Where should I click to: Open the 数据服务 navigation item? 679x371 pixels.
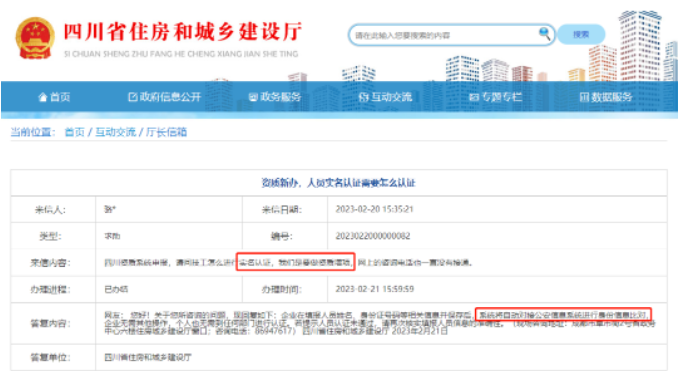pos(606,97)
